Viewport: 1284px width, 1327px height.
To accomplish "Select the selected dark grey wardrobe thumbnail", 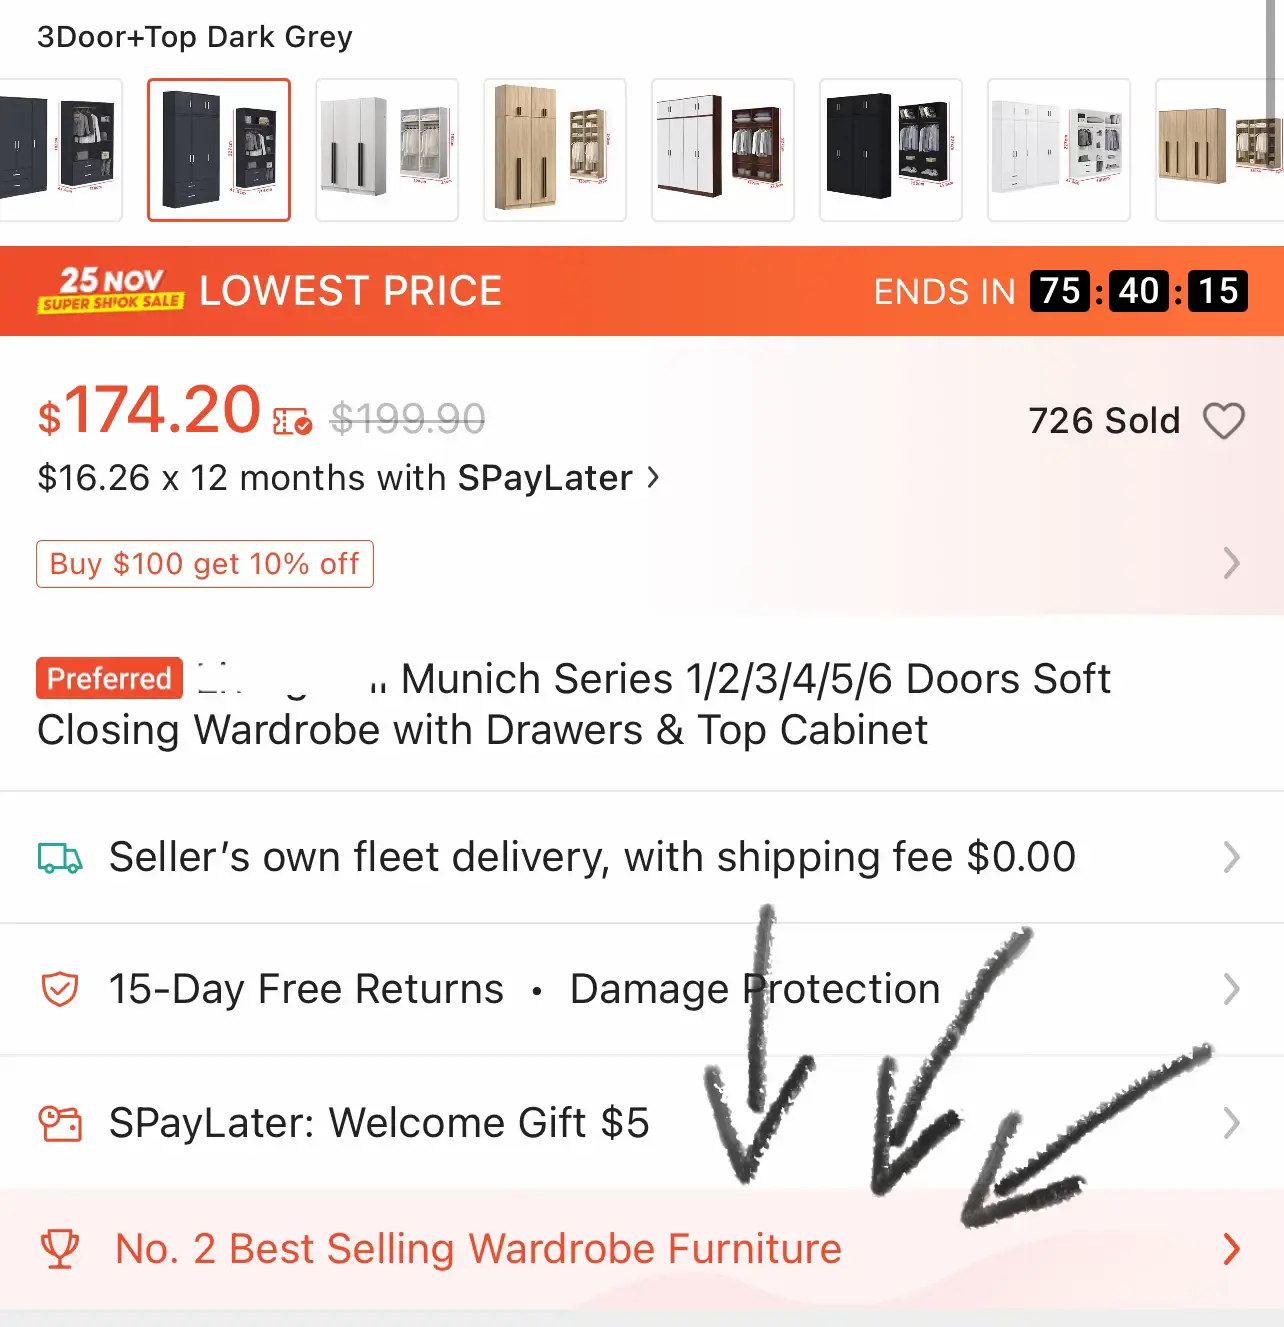I will pyautogui.click(x=219, y=150).
